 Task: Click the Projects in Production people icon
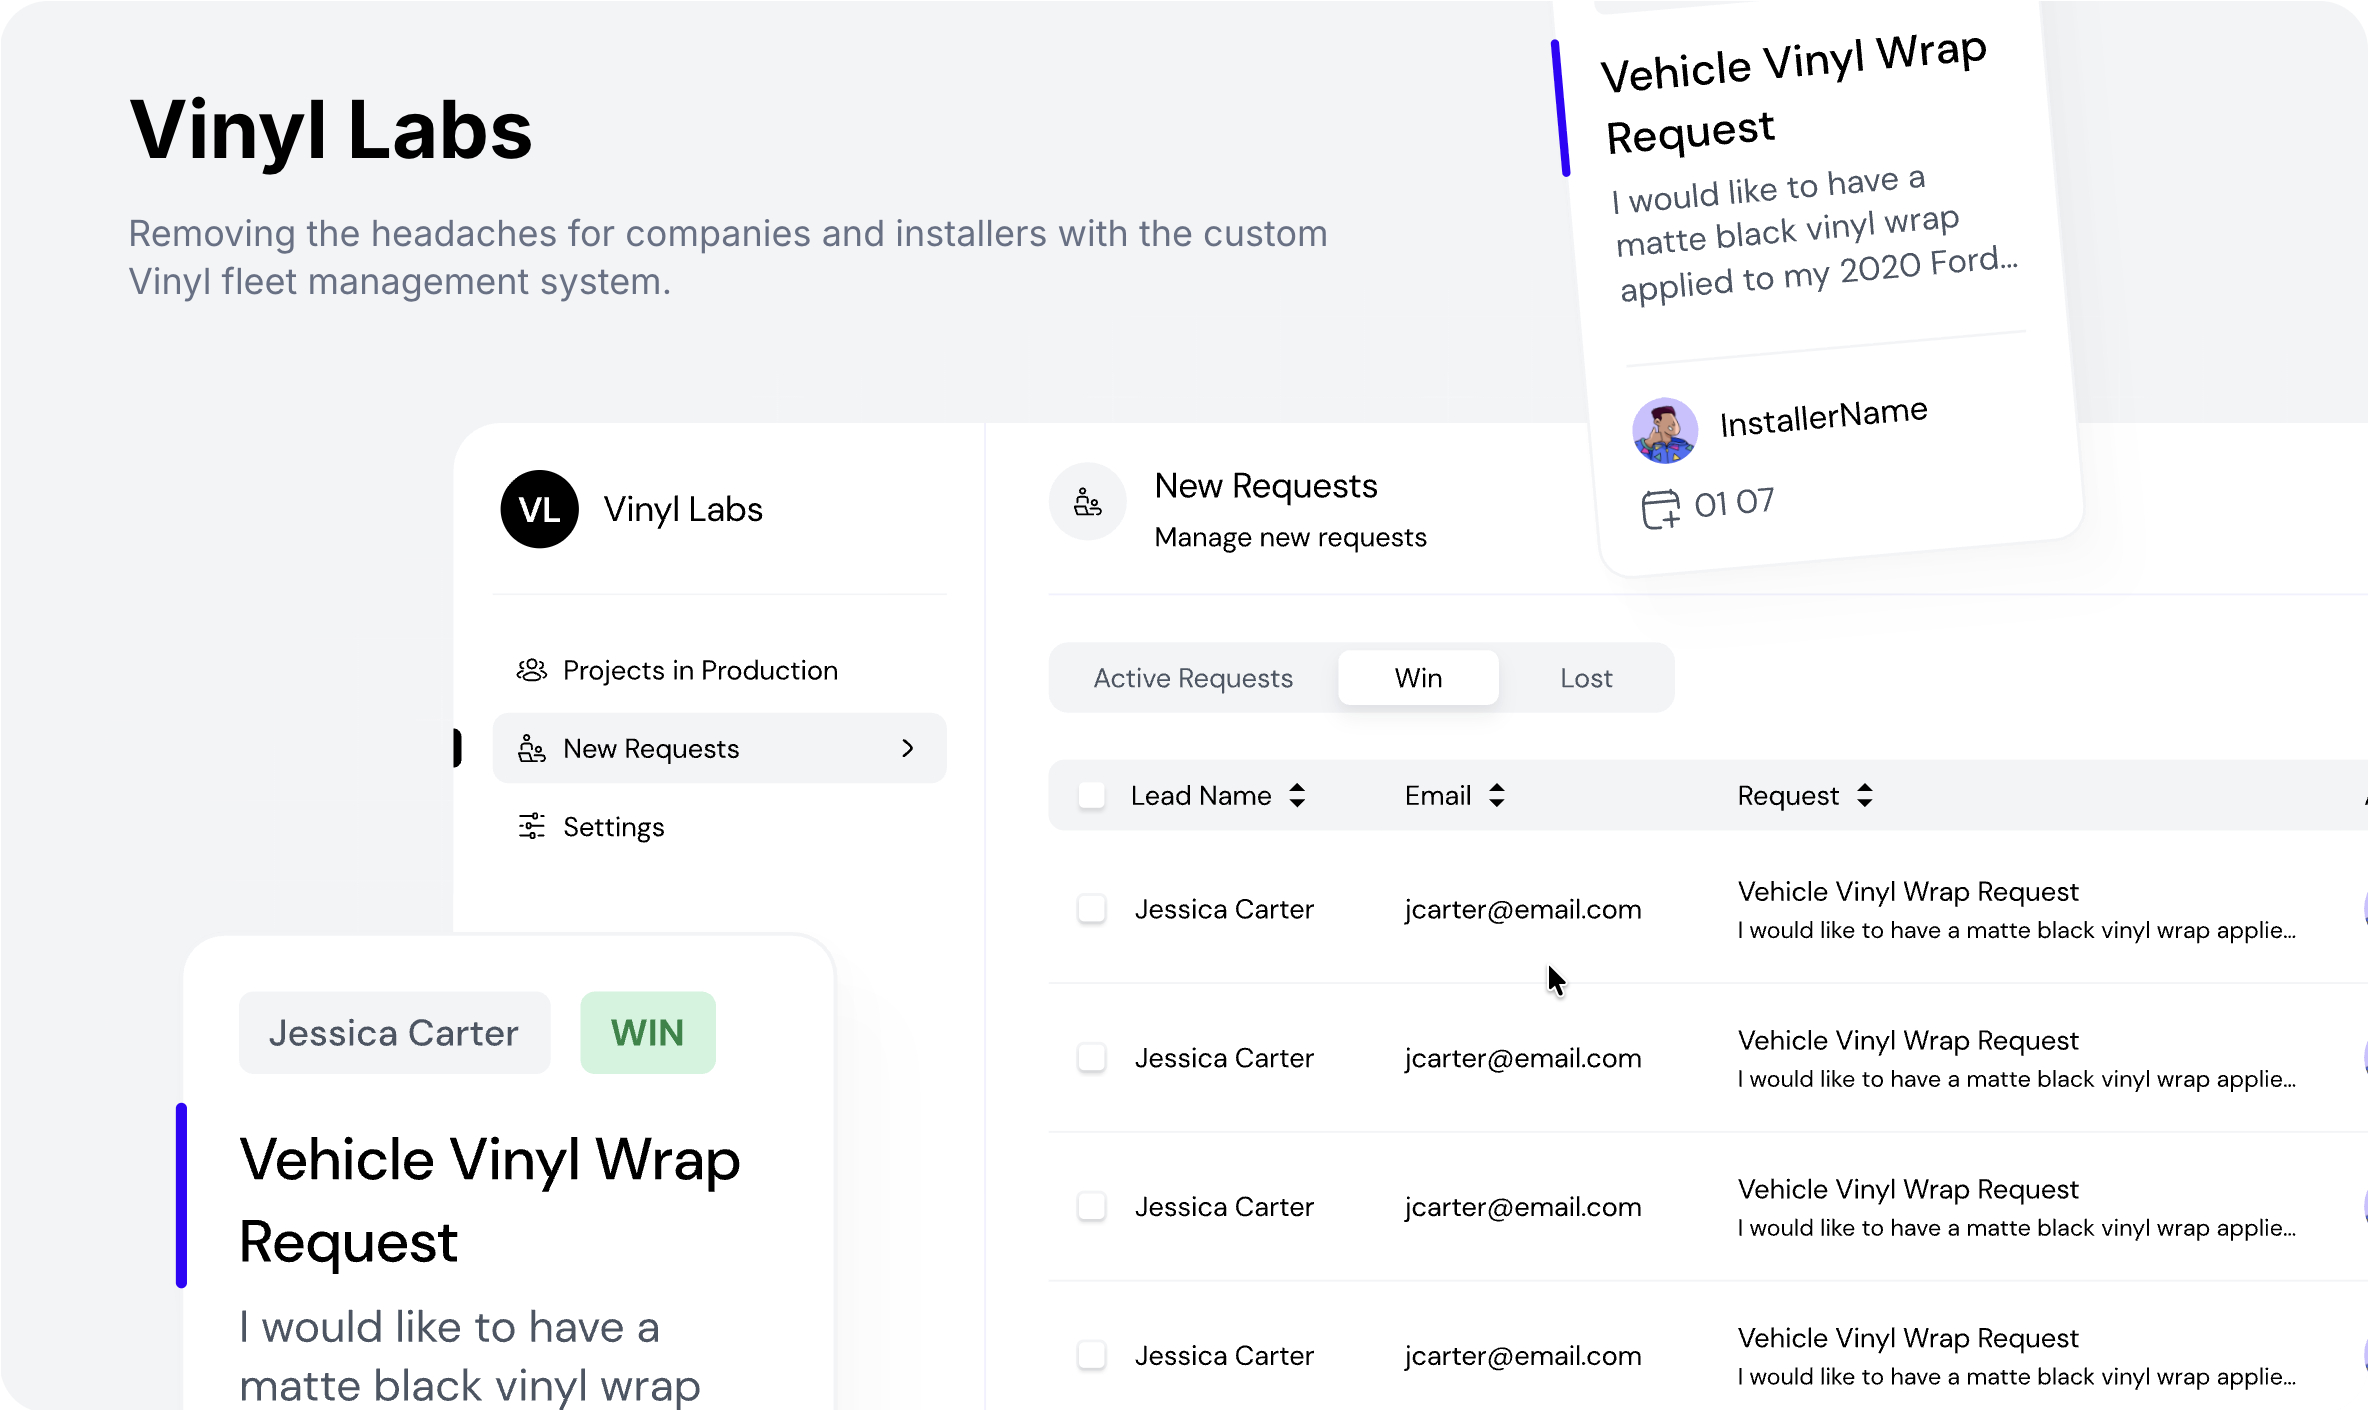531,670
